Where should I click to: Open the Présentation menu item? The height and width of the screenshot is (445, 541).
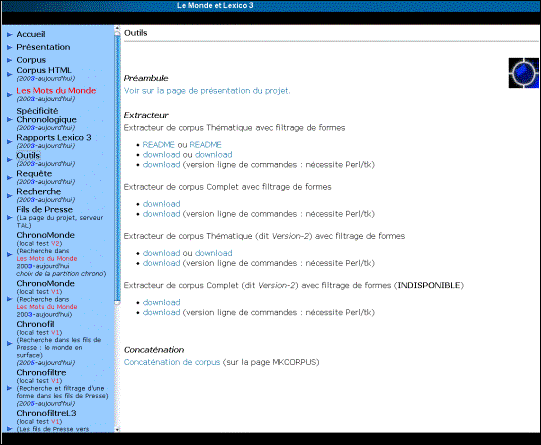43,47
